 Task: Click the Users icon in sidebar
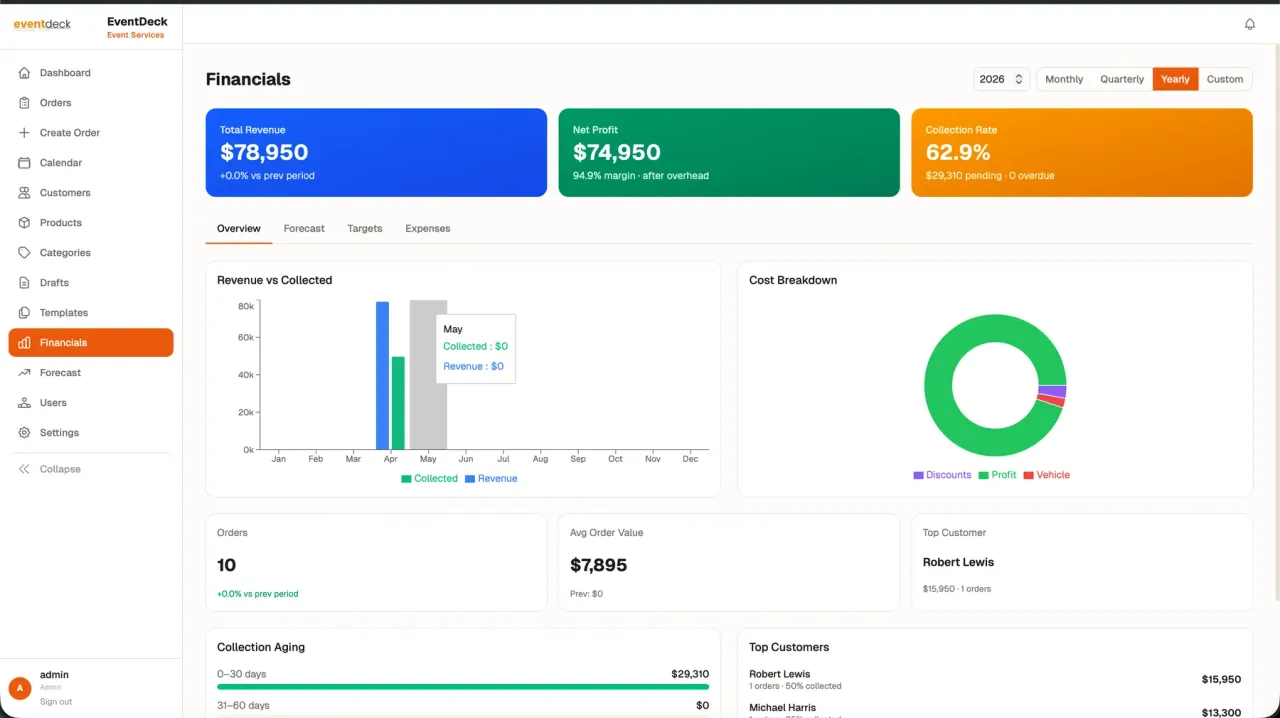24,403
